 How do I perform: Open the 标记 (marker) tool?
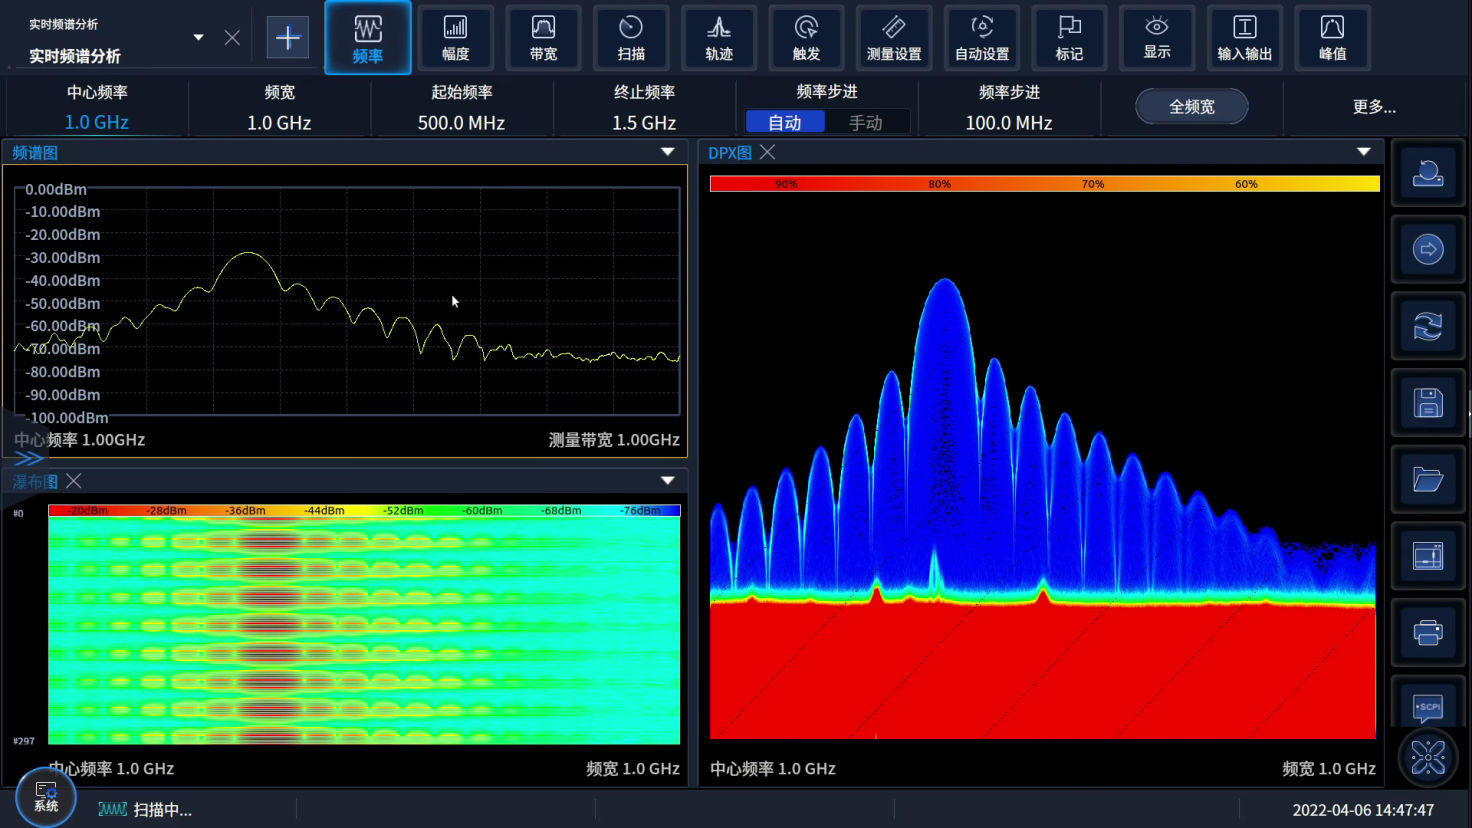pos(1069,38)
